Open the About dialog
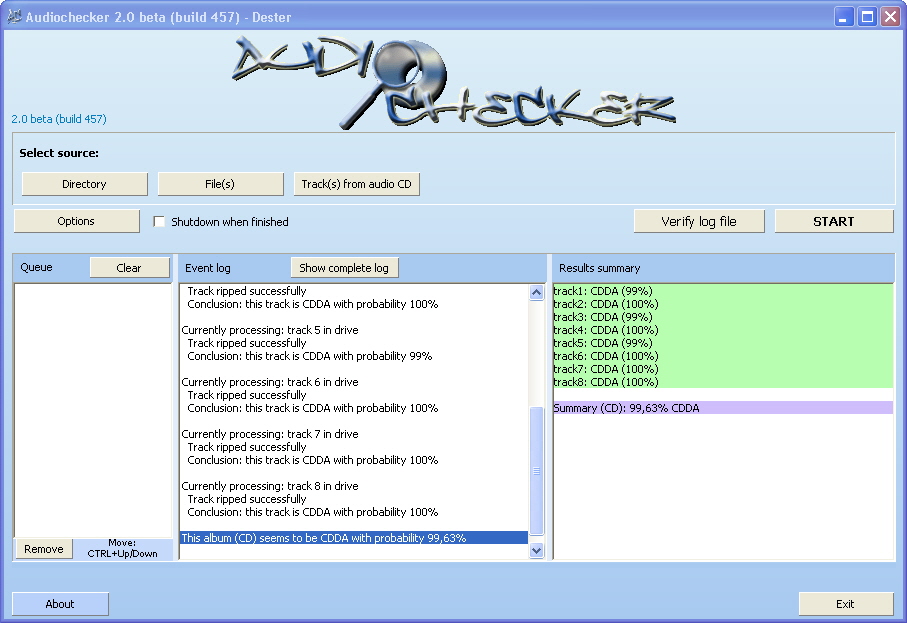The image size is (907, 623). [x=60, y=604]
